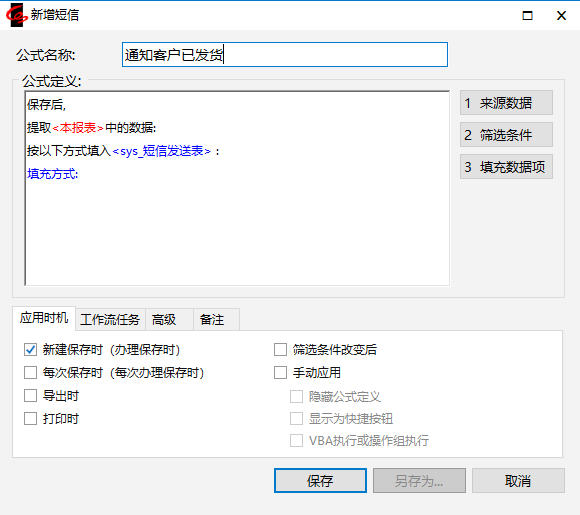Image resolution: width=580 pixels, height=515 pixels.
Task: Open the 1 来源数据 button
Action: click(x=506, y=103)
